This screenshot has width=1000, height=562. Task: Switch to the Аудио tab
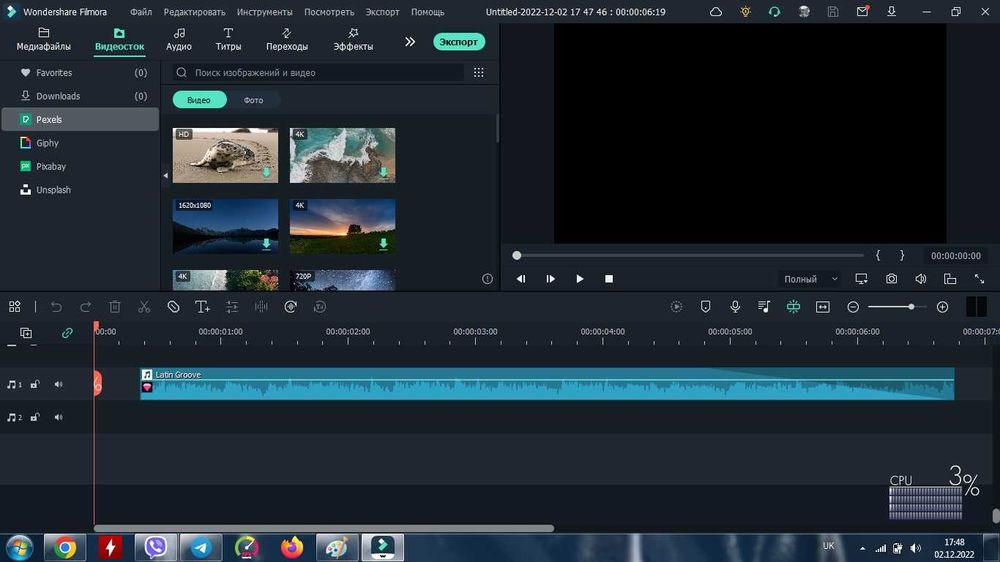point(179,40)
